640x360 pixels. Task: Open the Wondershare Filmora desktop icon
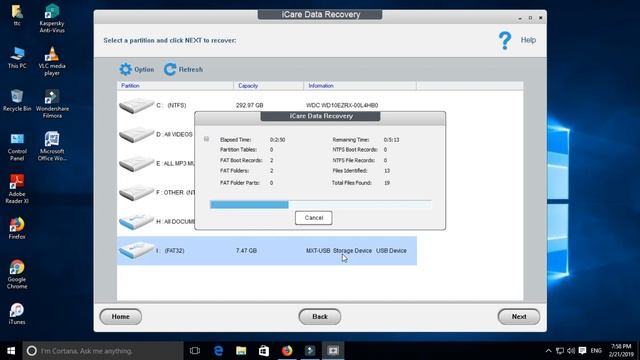pyautogui.click(x=52, y=104)
